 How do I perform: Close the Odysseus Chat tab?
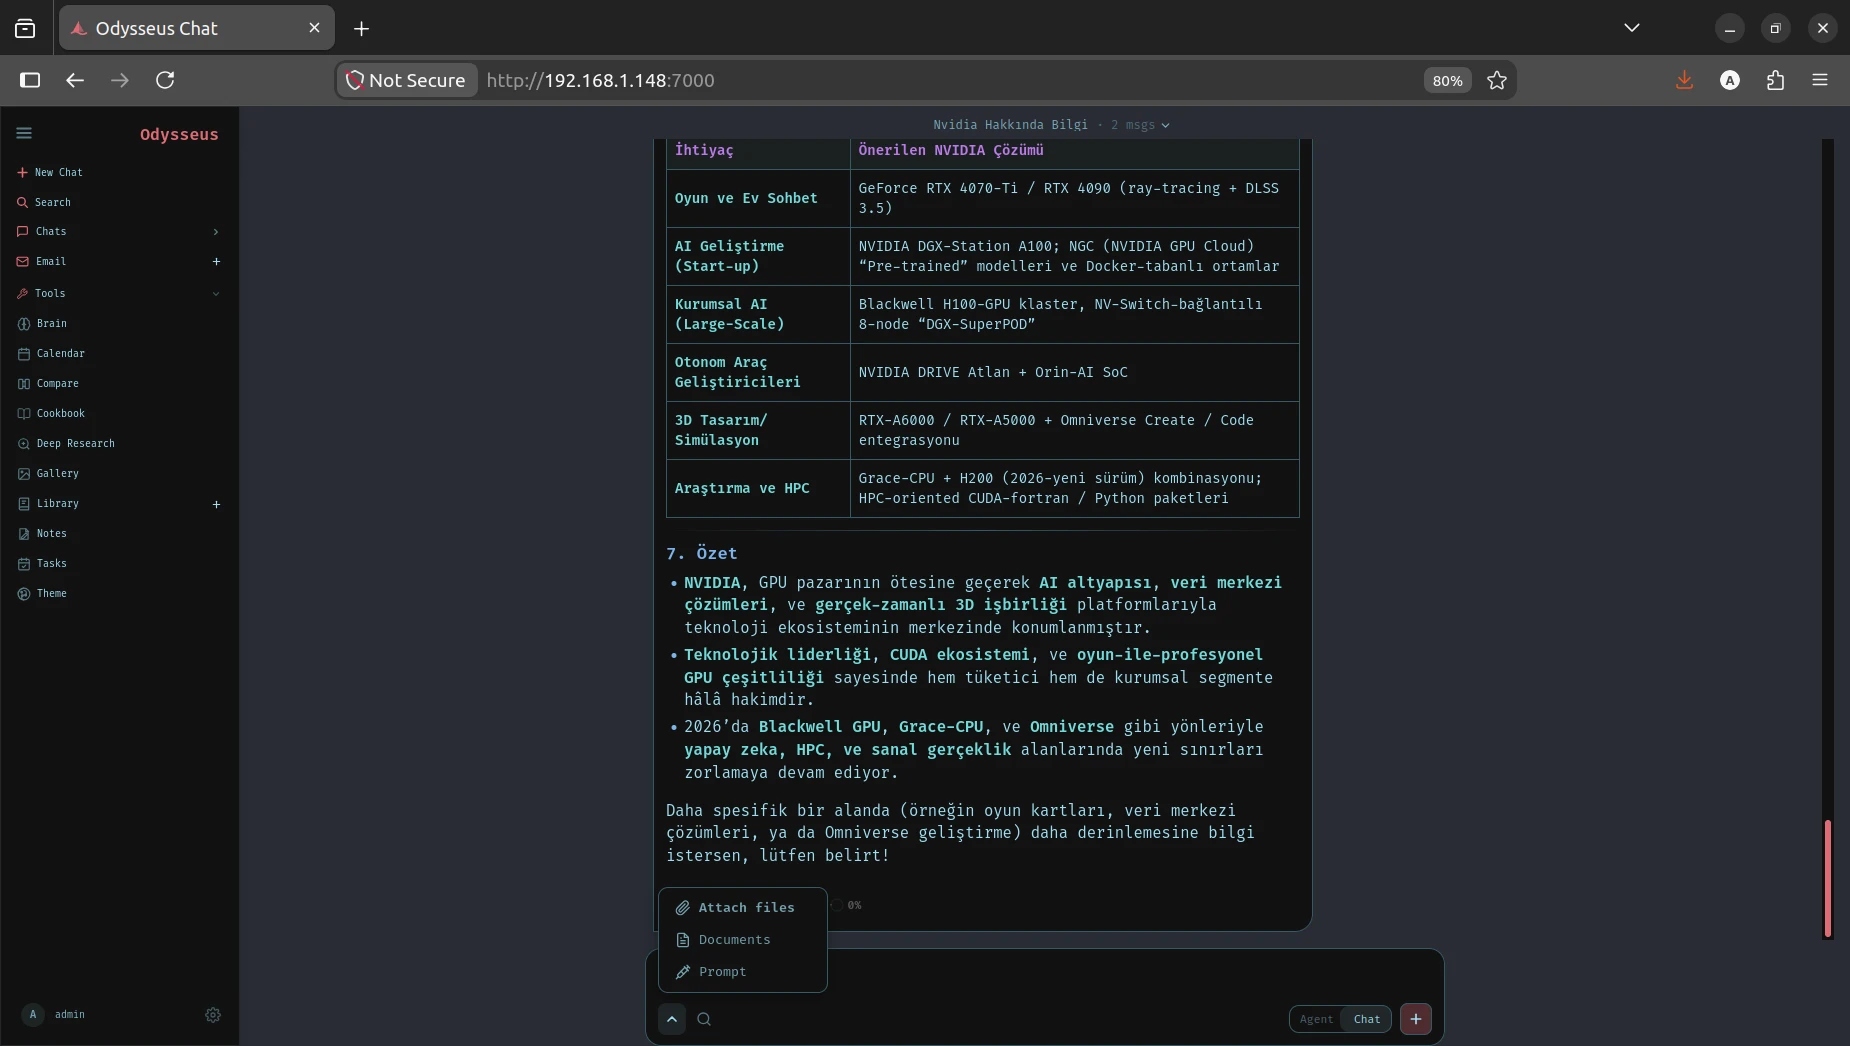click(x=314, y=28)
